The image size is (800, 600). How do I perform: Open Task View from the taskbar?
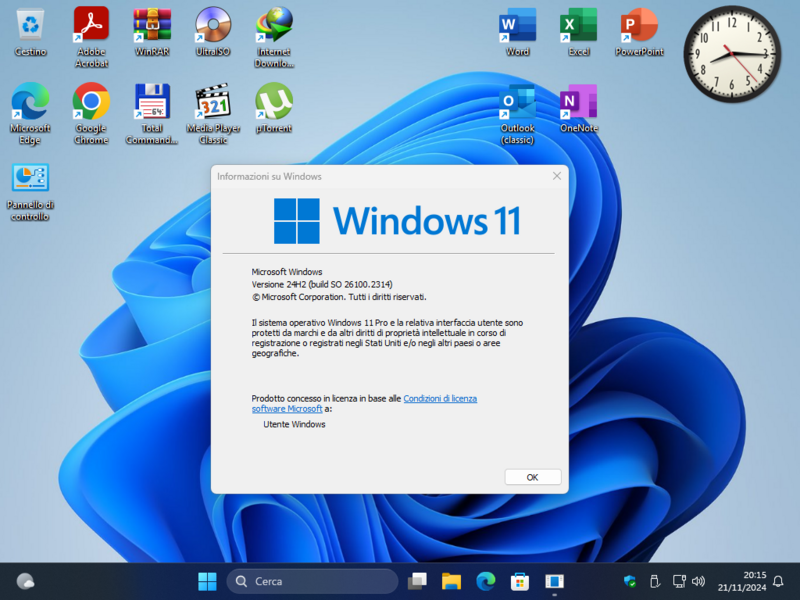(x=417, y=581)
